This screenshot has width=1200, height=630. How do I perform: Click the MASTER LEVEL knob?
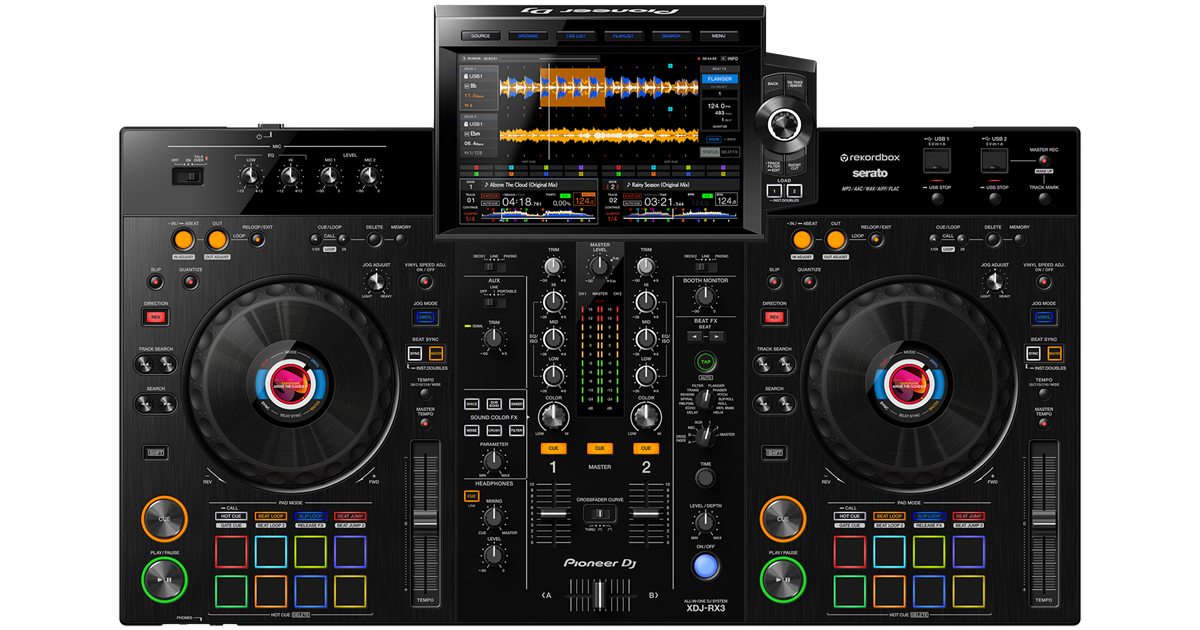point(599,265)
